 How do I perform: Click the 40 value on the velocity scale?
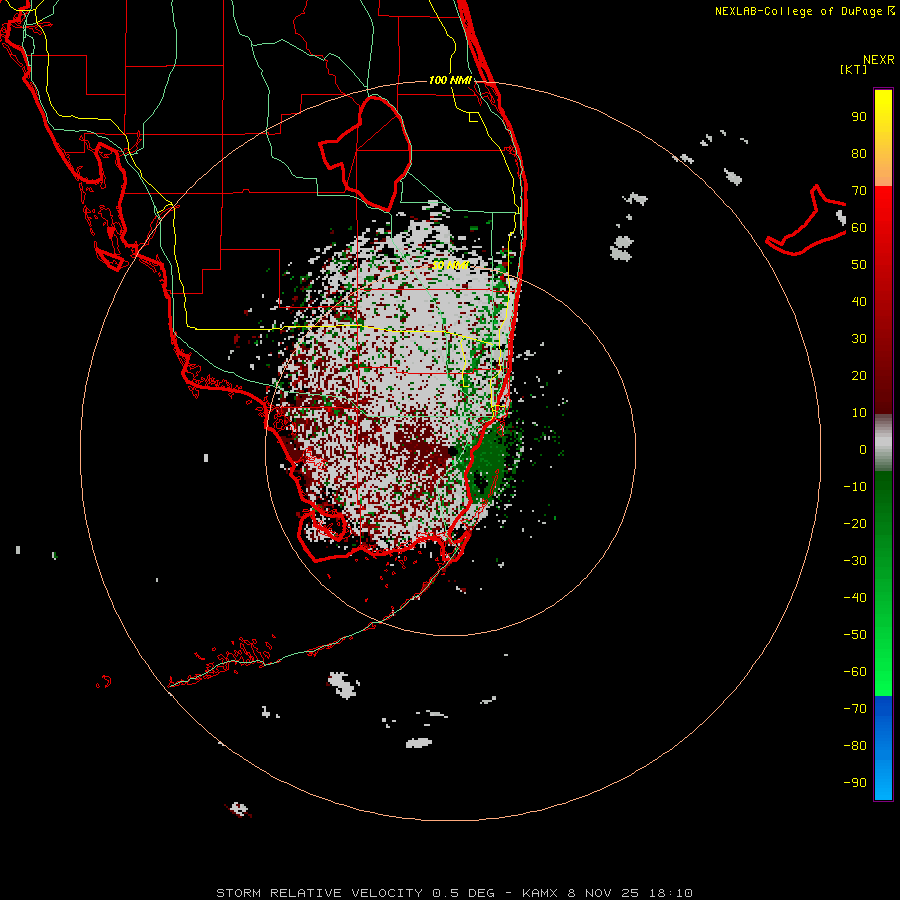click(x=859, y=302)
